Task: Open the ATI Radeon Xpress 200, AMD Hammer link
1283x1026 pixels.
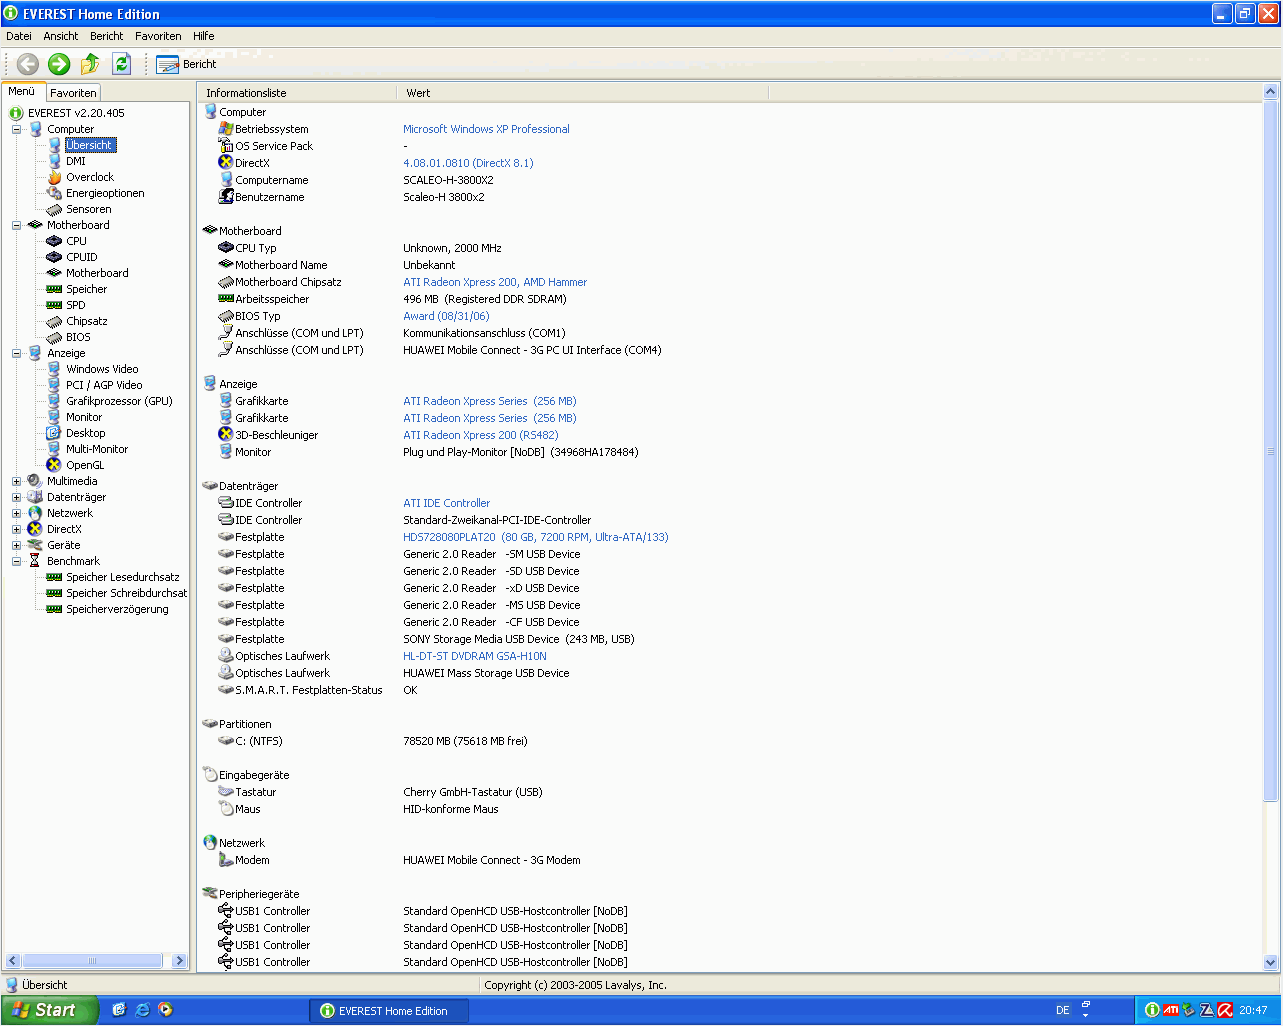Action: click(495, 282)
